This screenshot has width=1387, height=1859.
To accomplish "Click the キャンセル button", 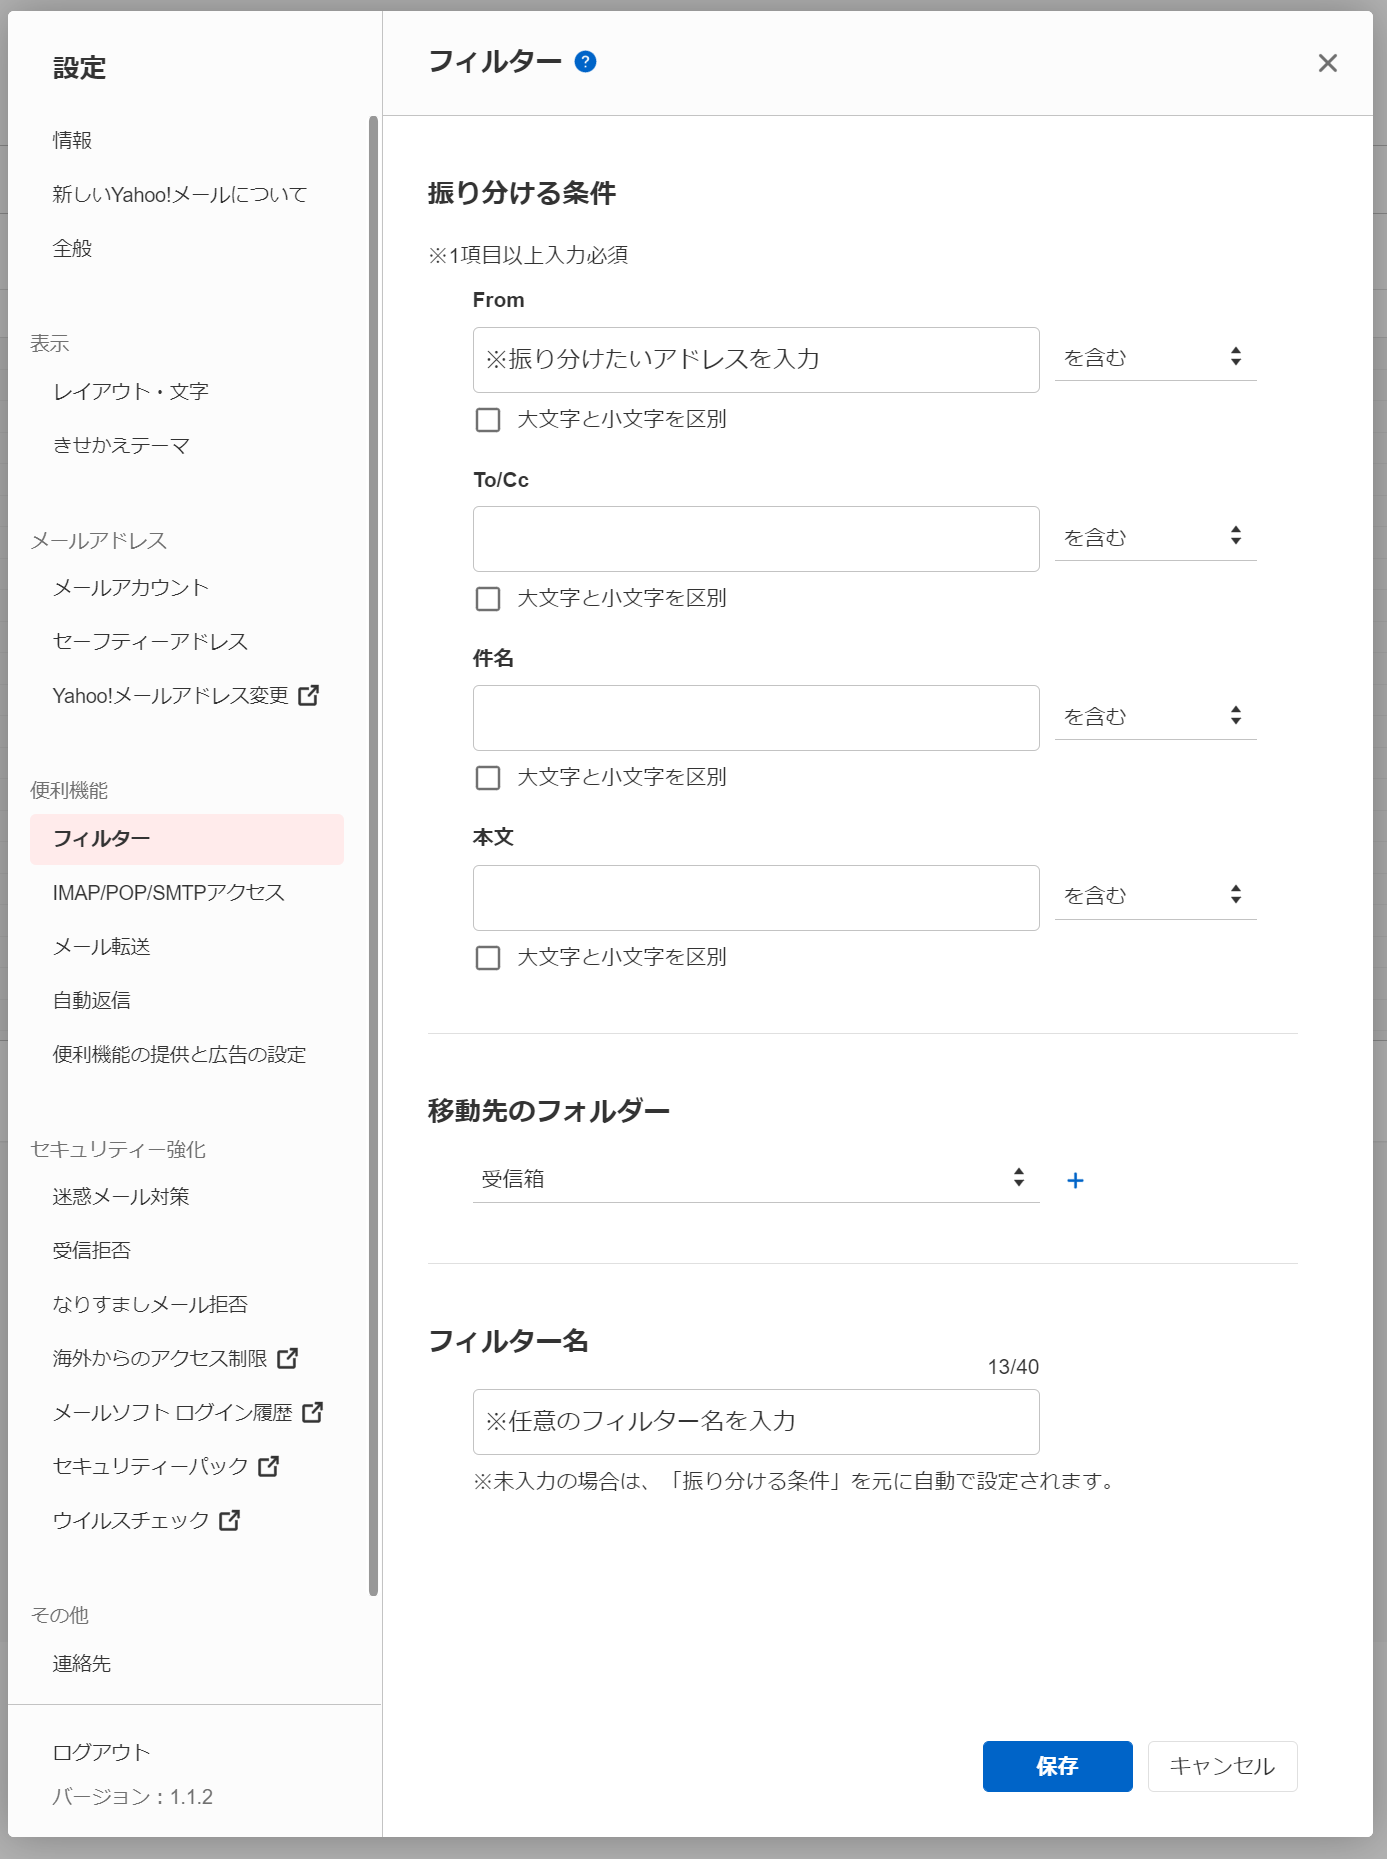I will (1223, 1767).
